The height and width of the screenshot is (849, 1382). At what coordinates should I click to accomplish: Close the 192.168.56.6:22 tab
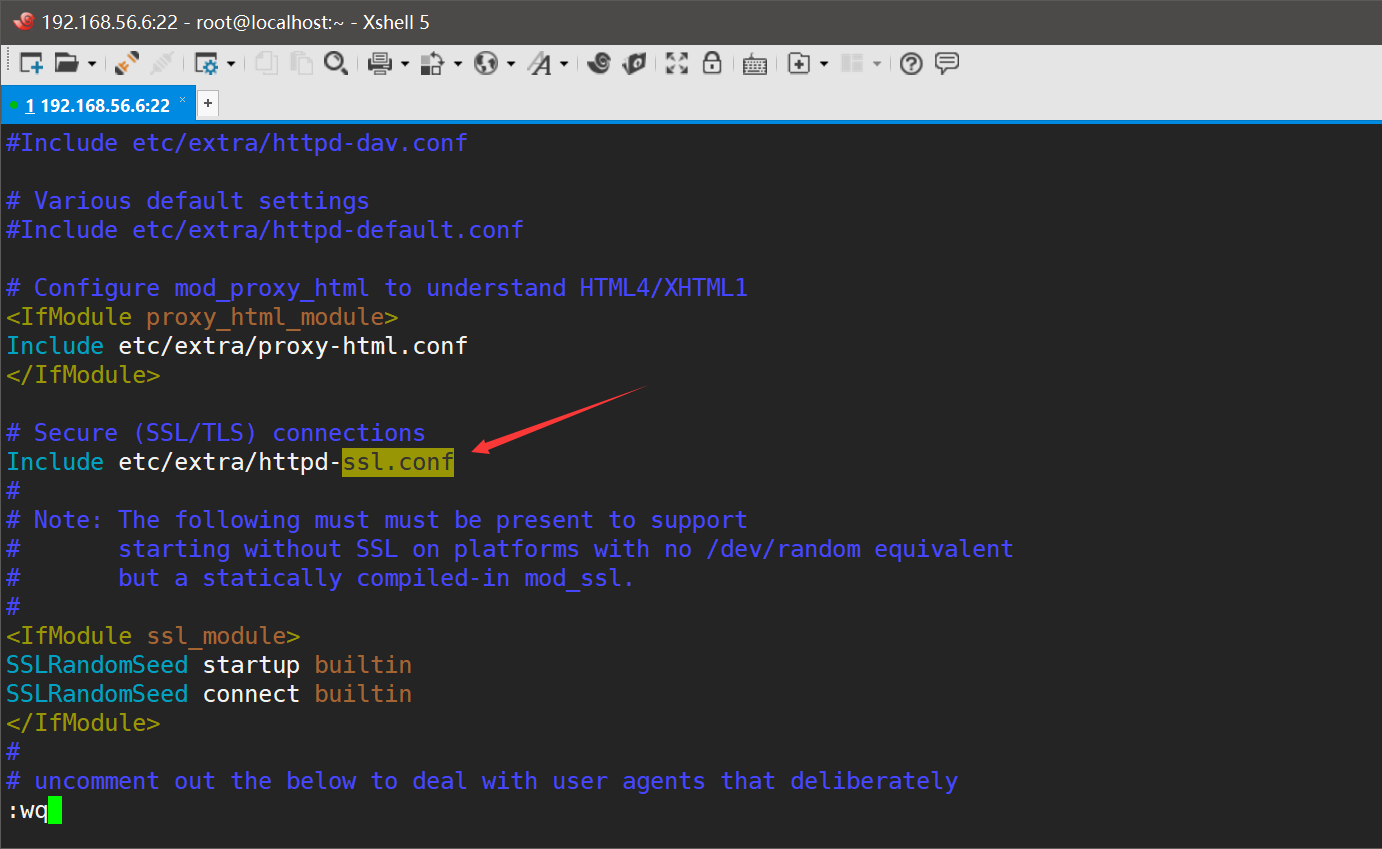(183, 100)
